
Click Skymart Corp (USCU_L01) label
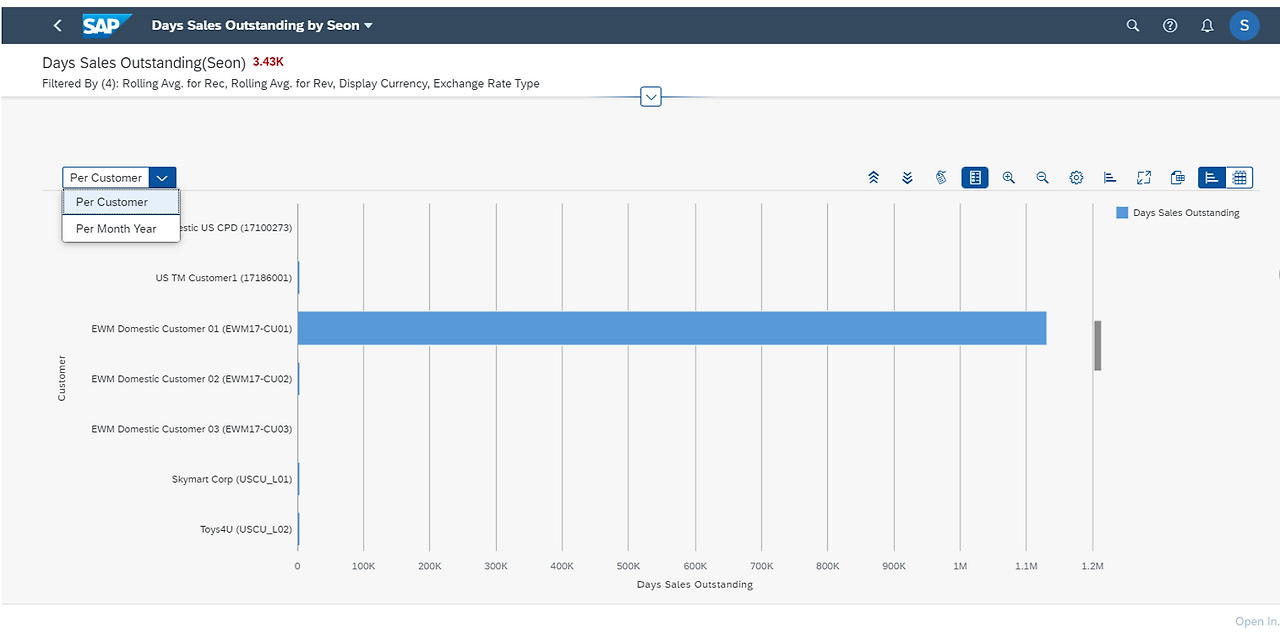click(232, 479)
